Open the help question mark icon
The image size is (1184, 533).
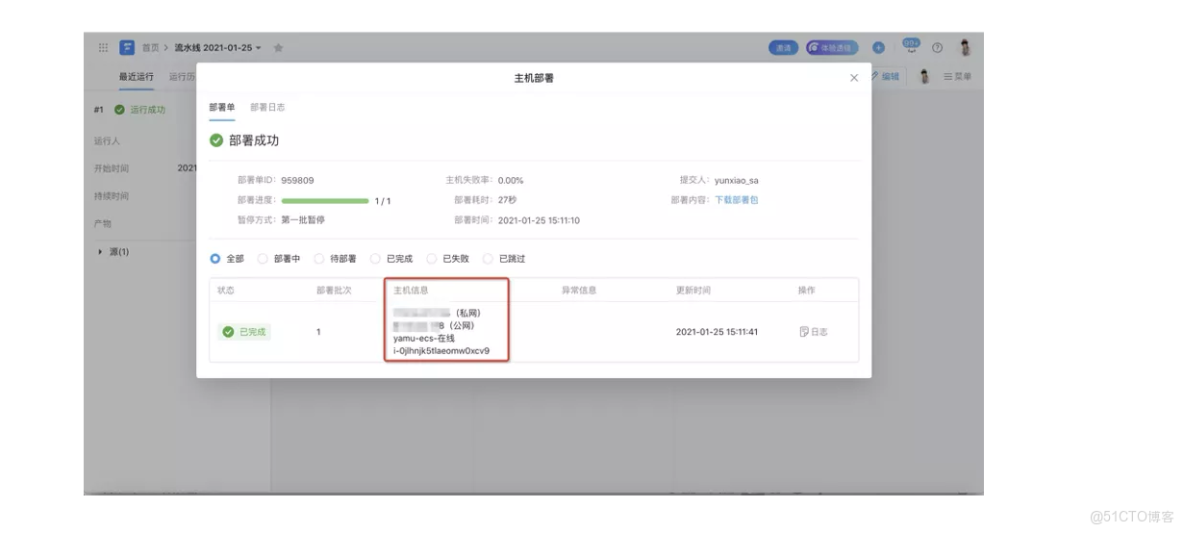(937, 48)
